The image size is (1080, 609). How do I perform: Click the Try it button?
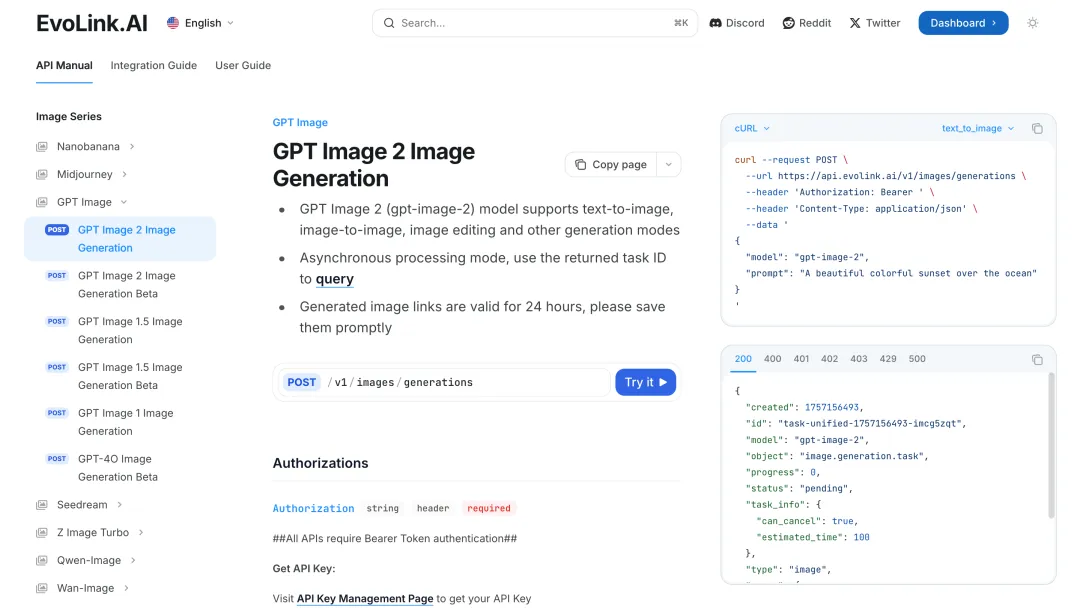(645, 382)
